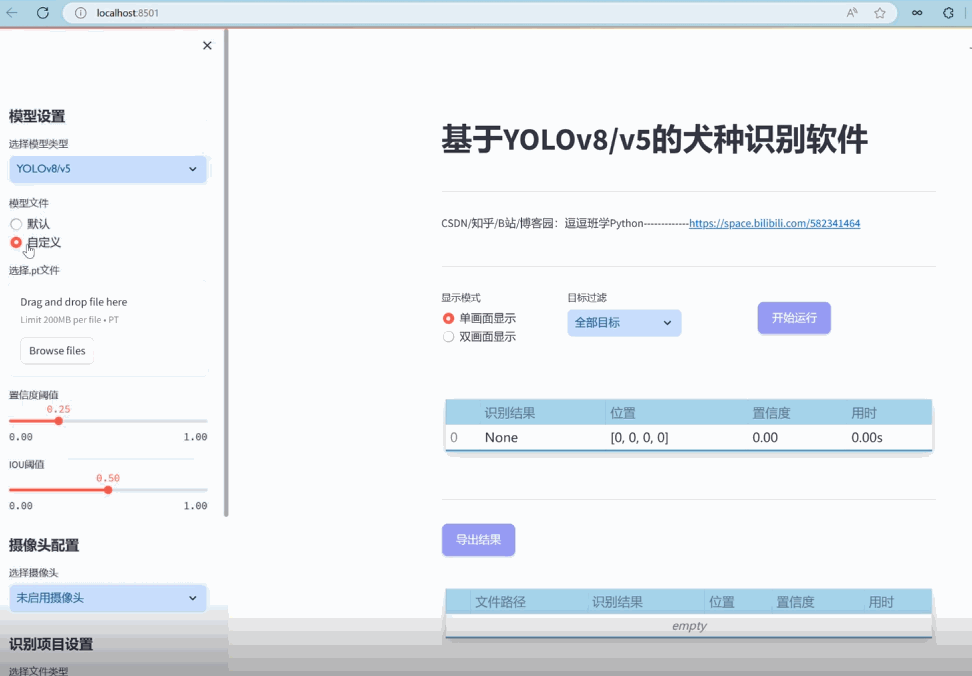
Task: Open the bilibili space hyperlink
Action: click(775, 223)
